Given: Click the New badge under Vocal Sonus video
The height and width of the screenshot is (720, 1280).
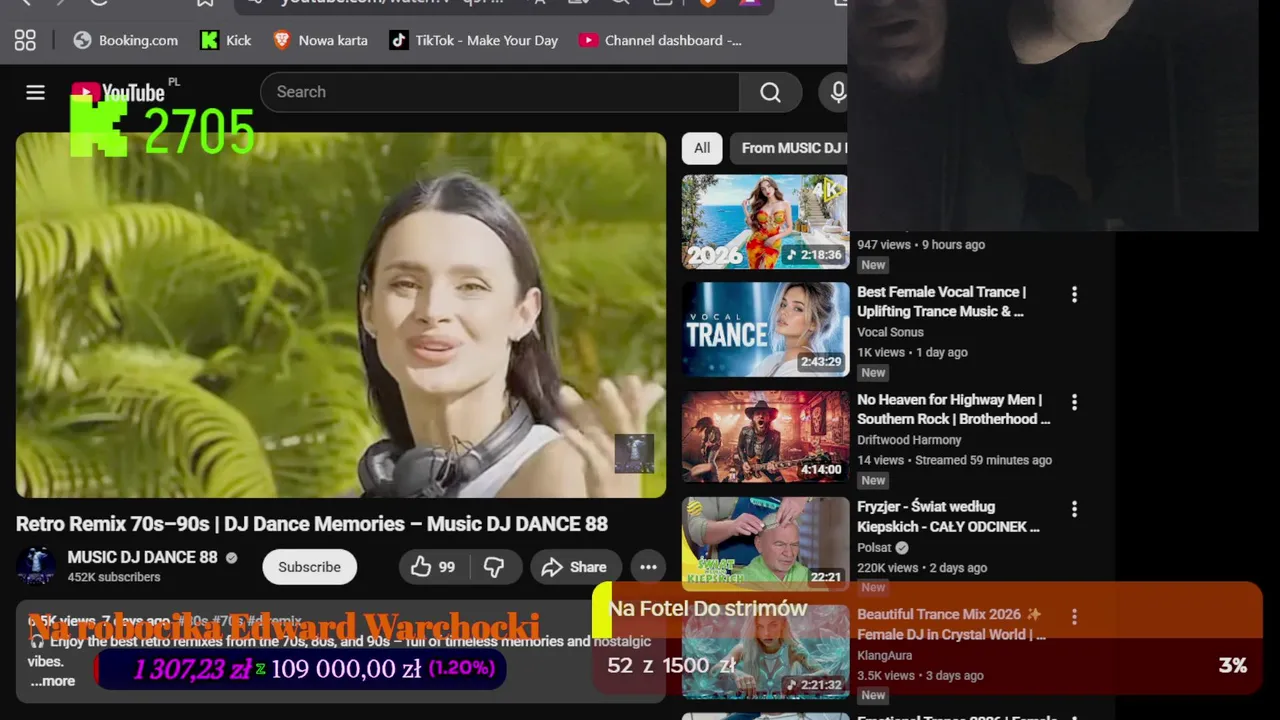Looking at the screenshot, I should 873,373.
